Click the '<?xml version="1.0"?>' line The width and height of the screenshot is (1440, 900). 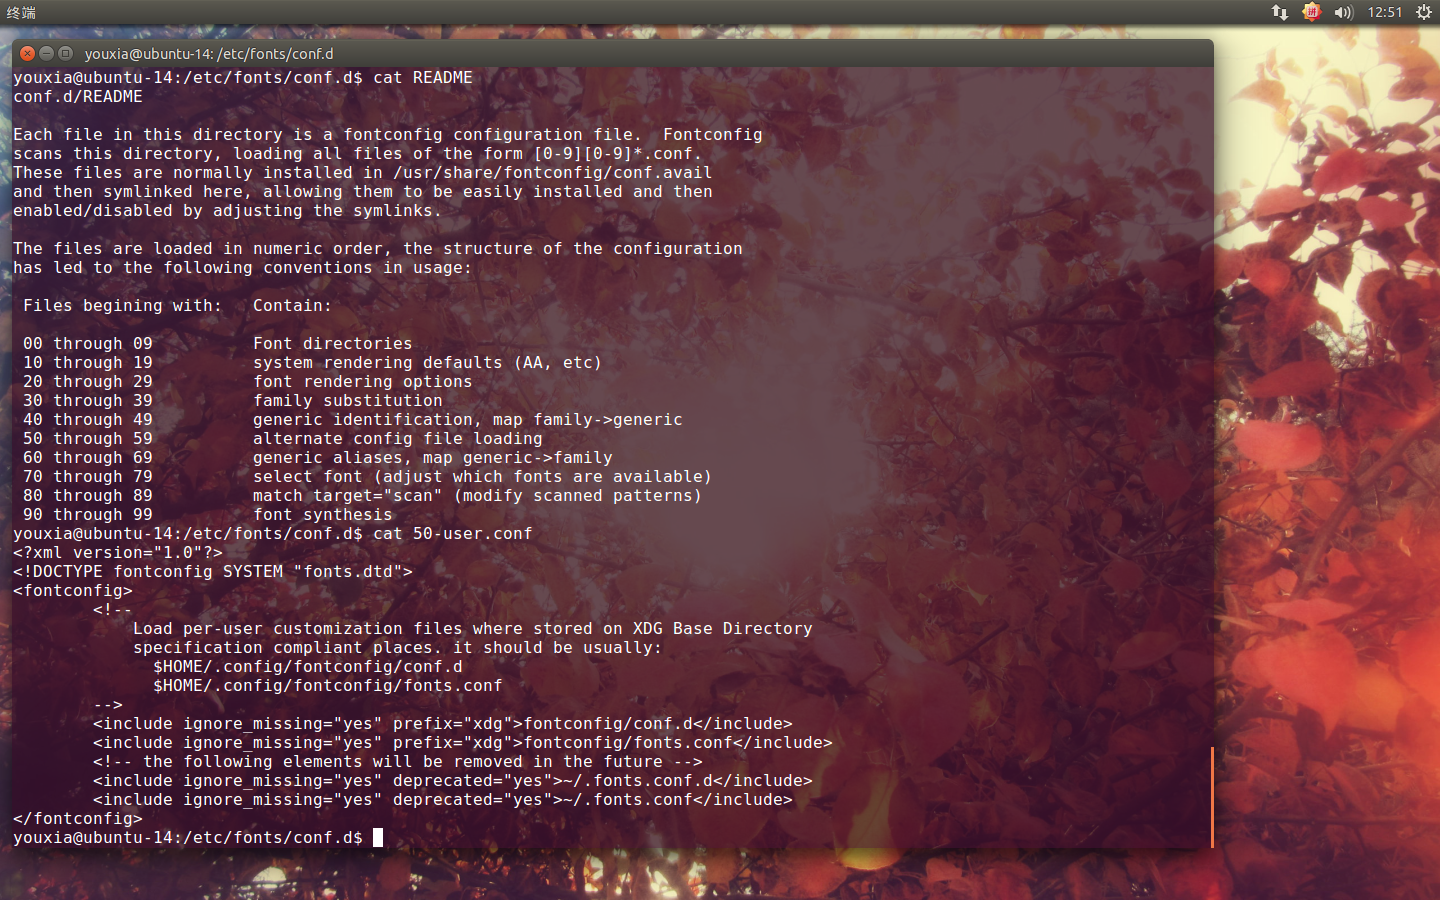click(x=118, y=552)
